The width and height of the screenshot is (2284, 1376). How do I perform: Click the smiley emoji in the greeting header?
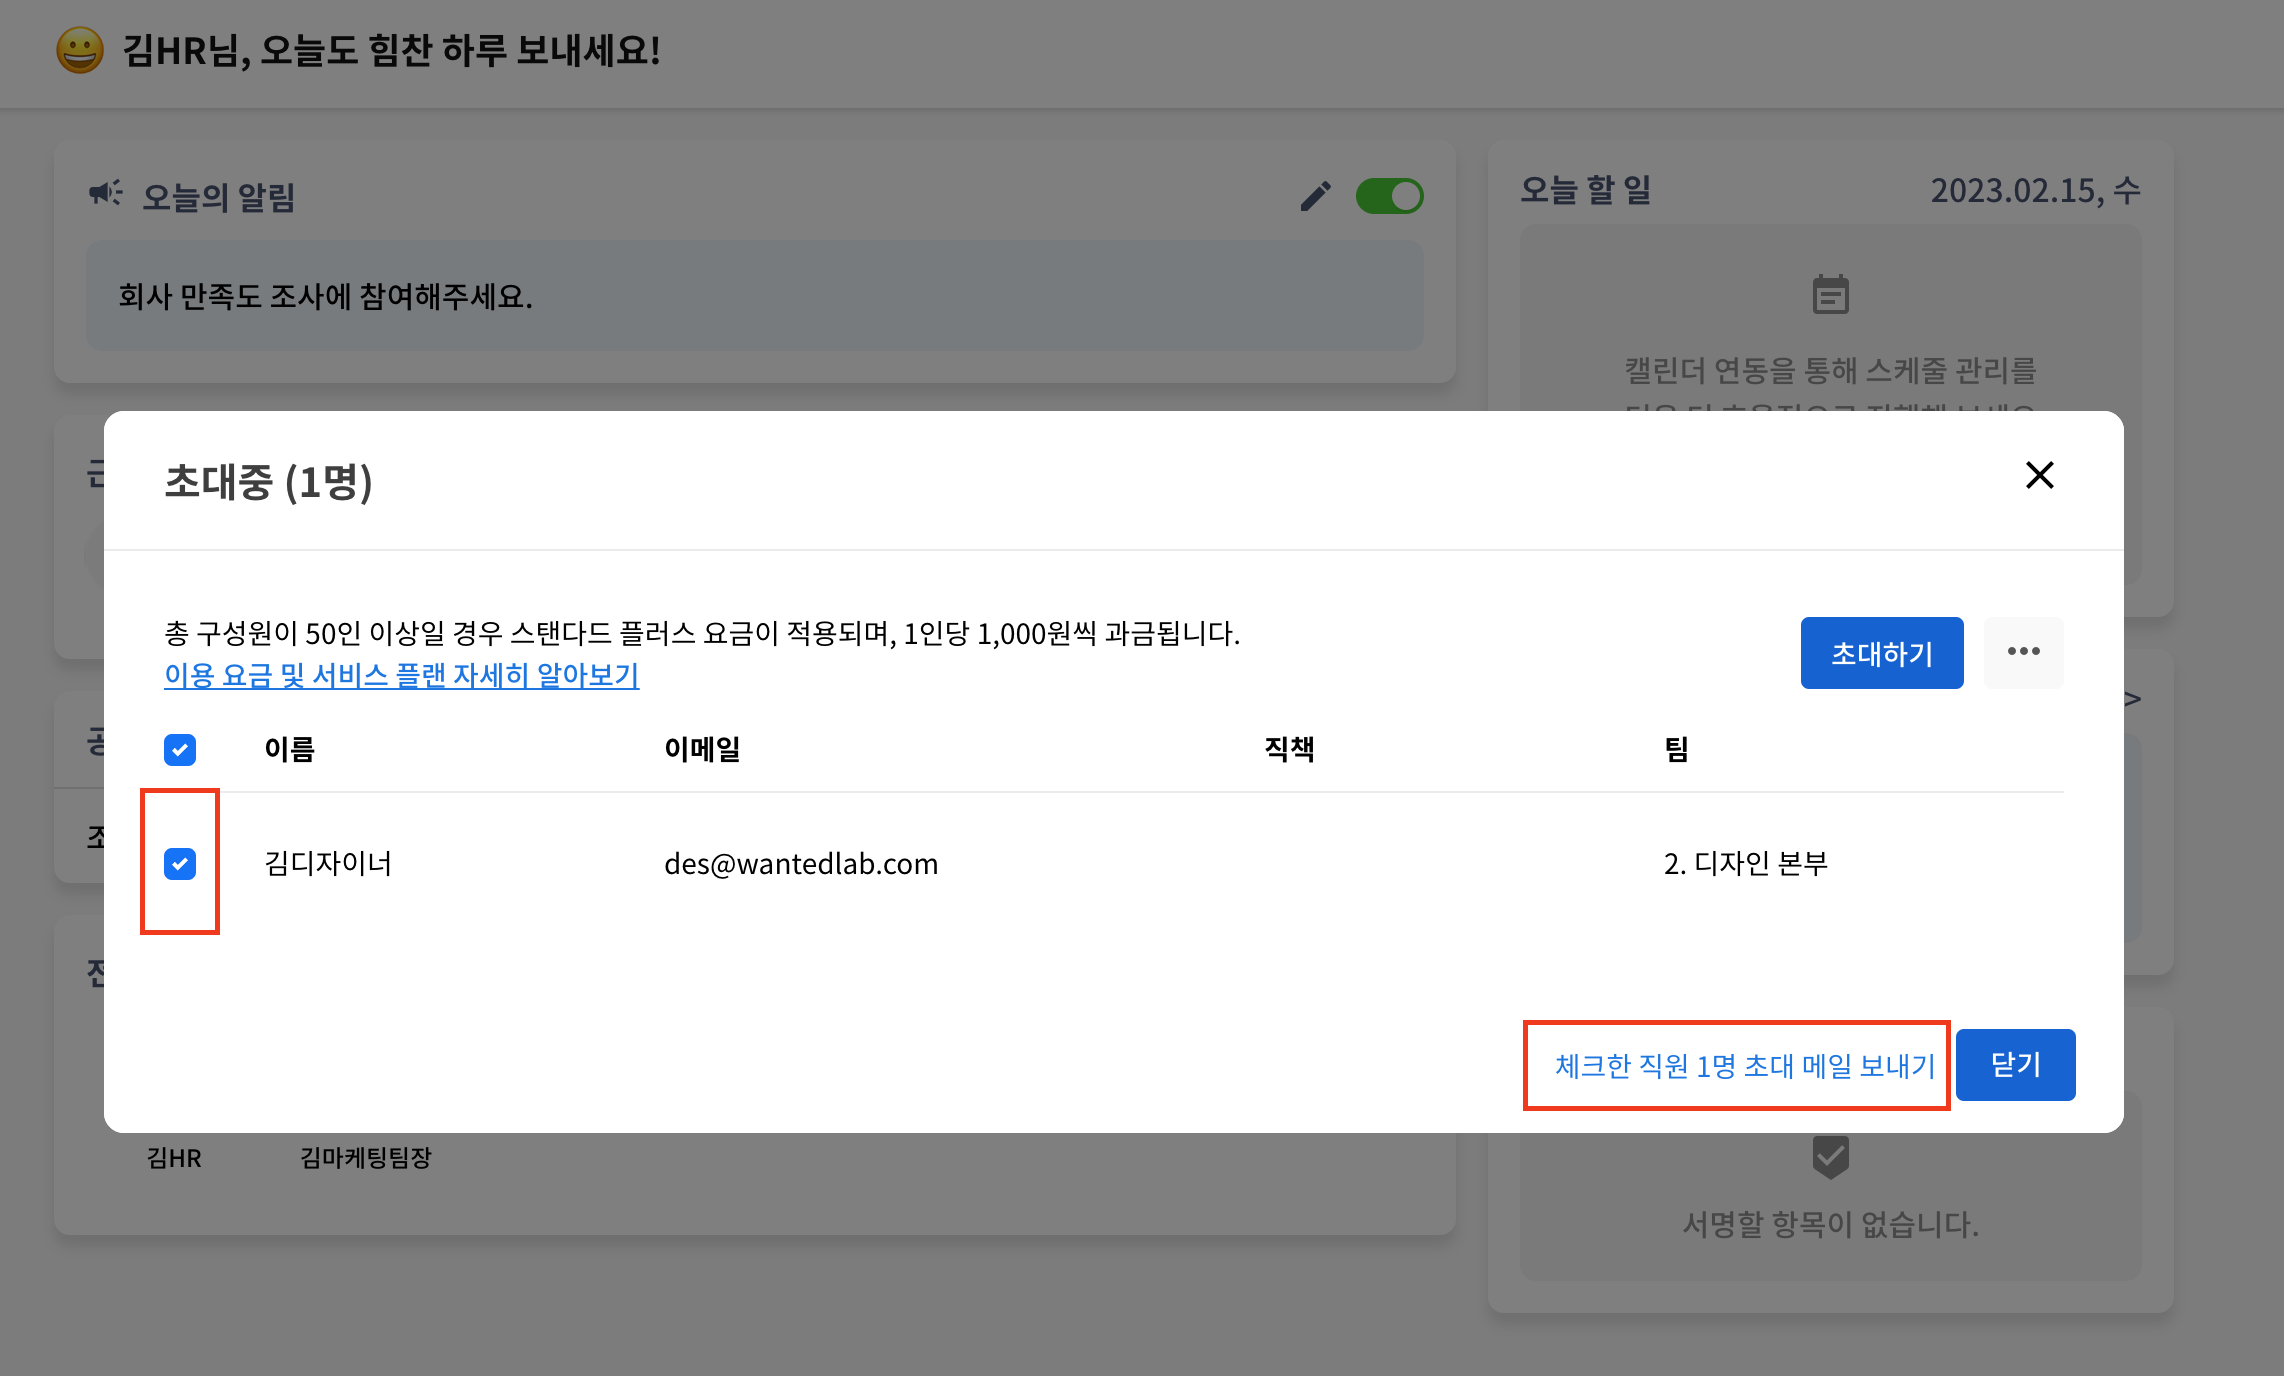click(x=80, y=50)
